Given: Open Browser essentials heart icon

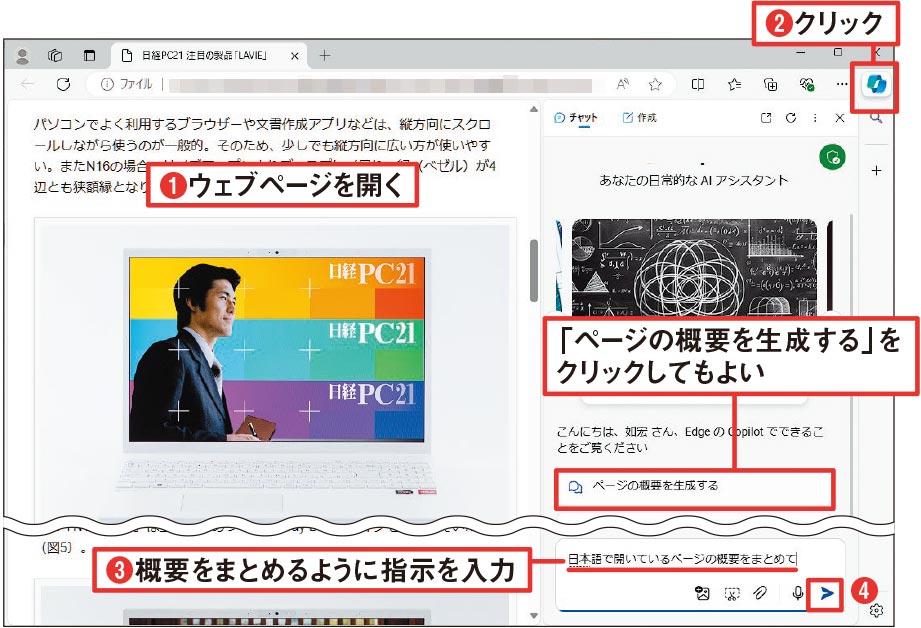Looking at the screenshot, I should [x=808, y=85].
